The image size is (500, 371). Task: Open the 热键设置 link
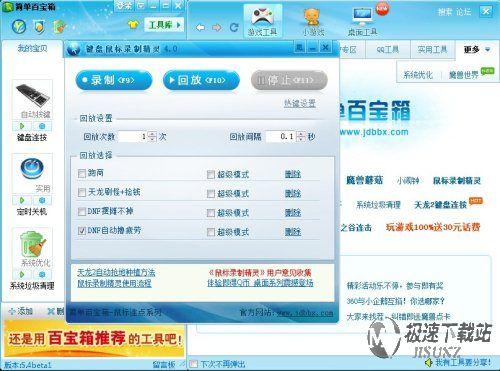click(x=300, y=104)
